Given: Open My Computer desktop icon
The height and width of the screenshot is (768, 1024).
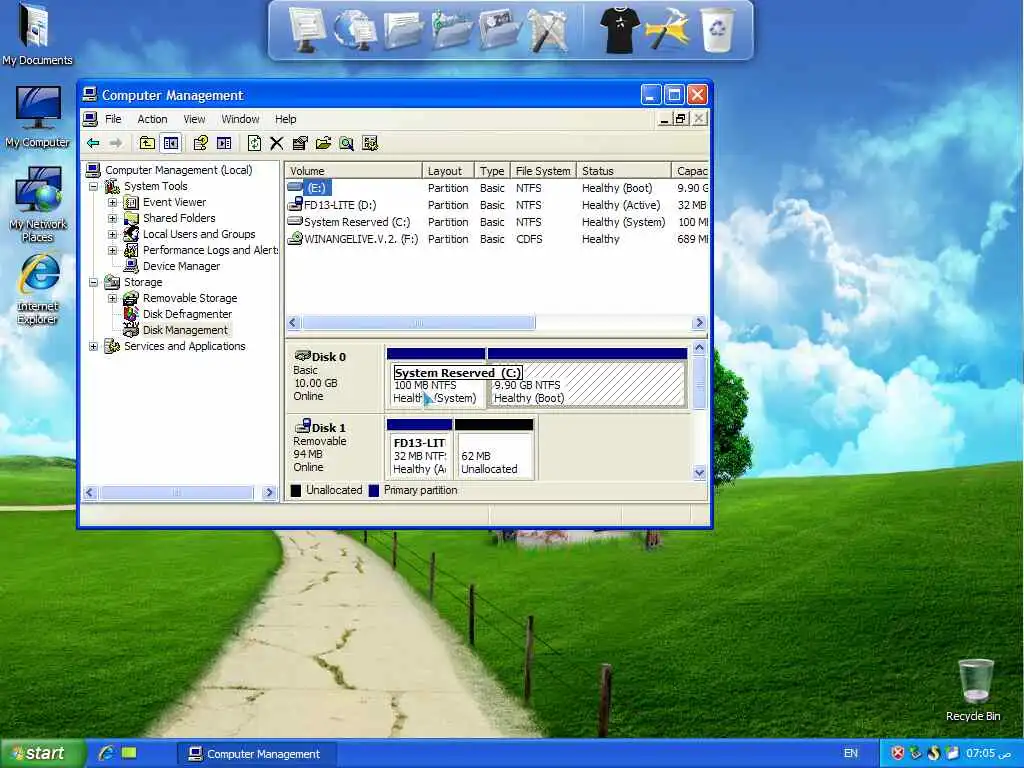Looking at the screenshot, I should click(38, 116).
